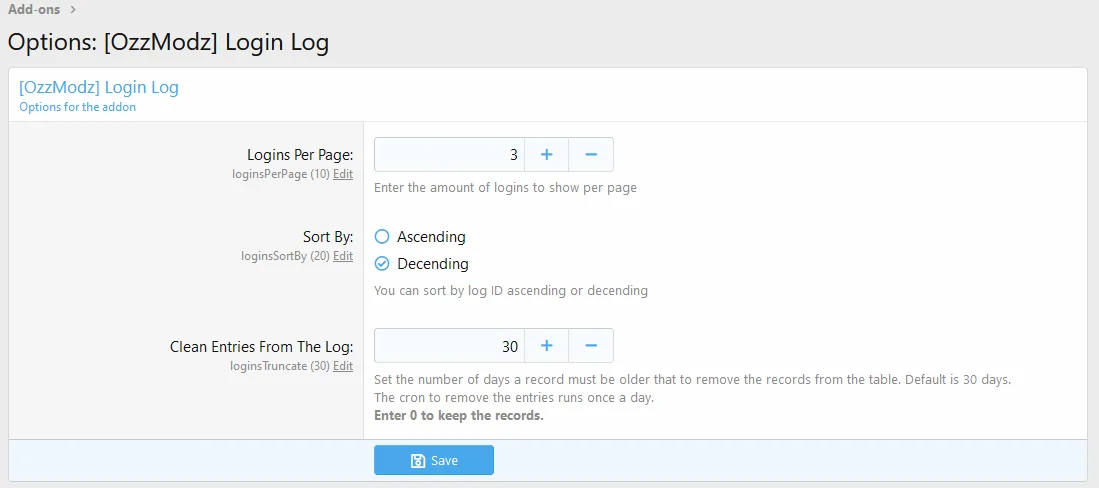The width and height of the screenshot is (1099, 488).
Task: Click the Options: [OzzModz] Login Log page heading
Action: tap(168, 43)
